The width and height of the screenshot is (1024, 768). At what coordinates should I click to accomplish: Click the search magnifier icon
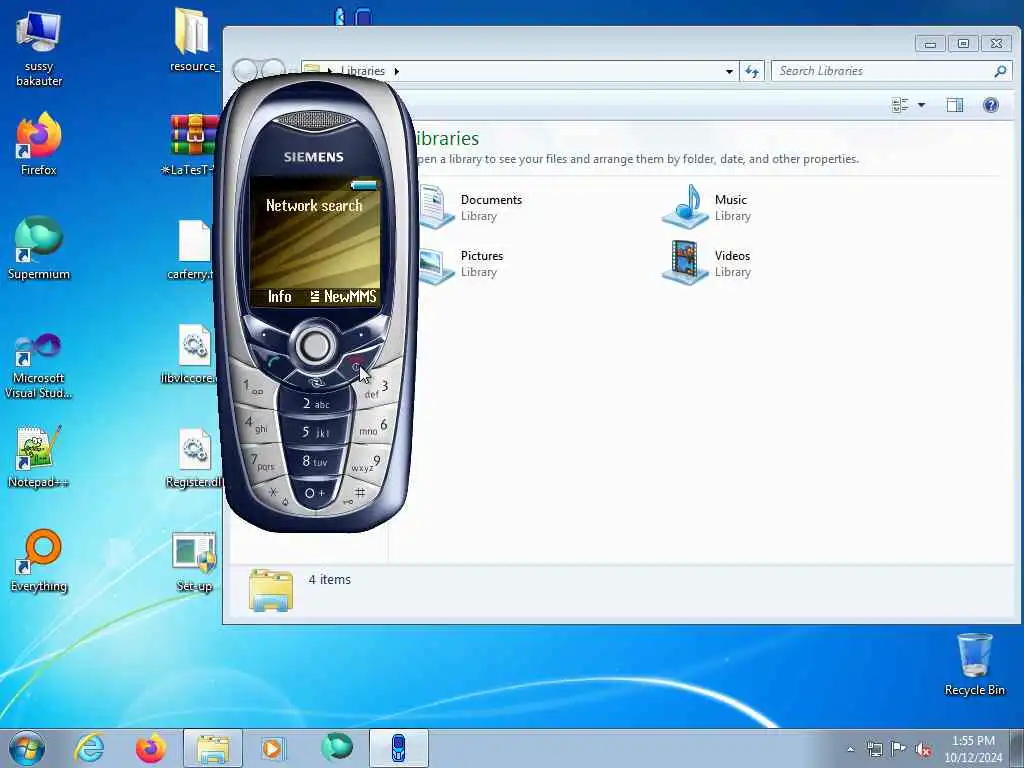1000,71
